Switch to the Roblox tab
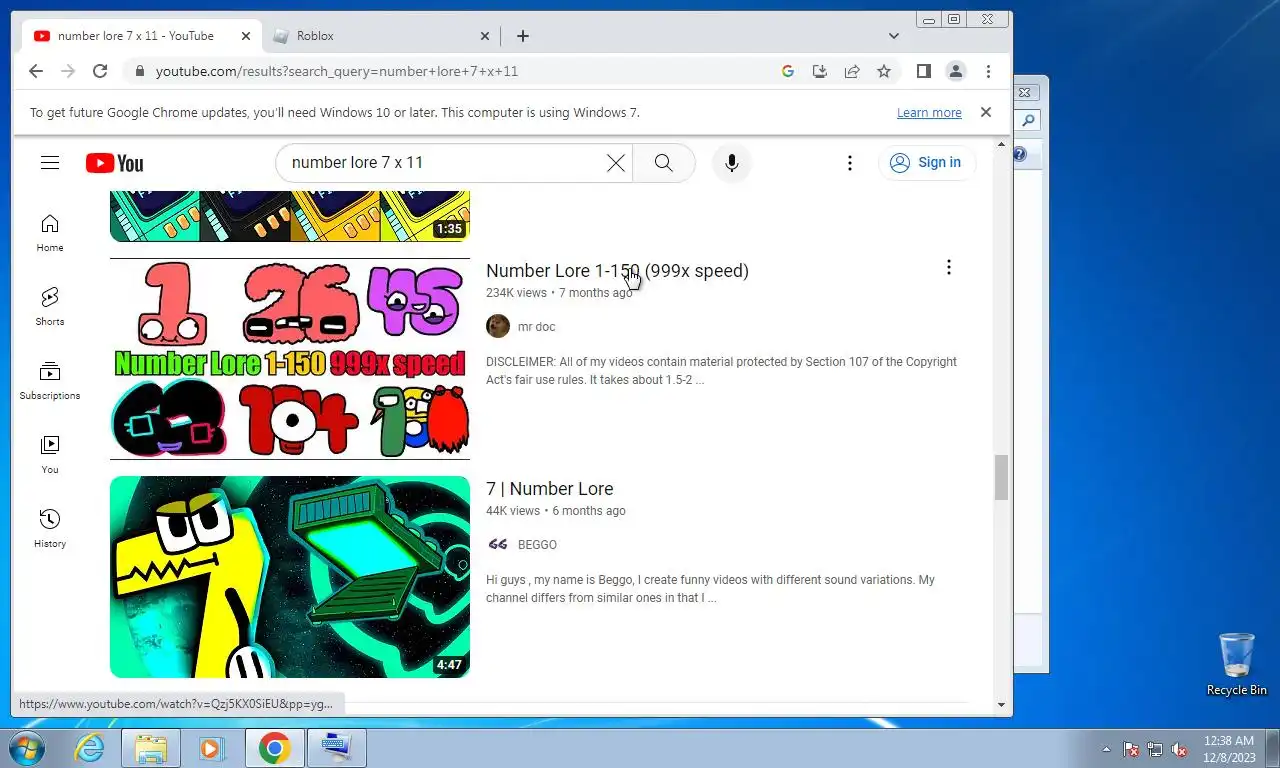Screen dimensions: 1280x768 click(x=381, y=36)
